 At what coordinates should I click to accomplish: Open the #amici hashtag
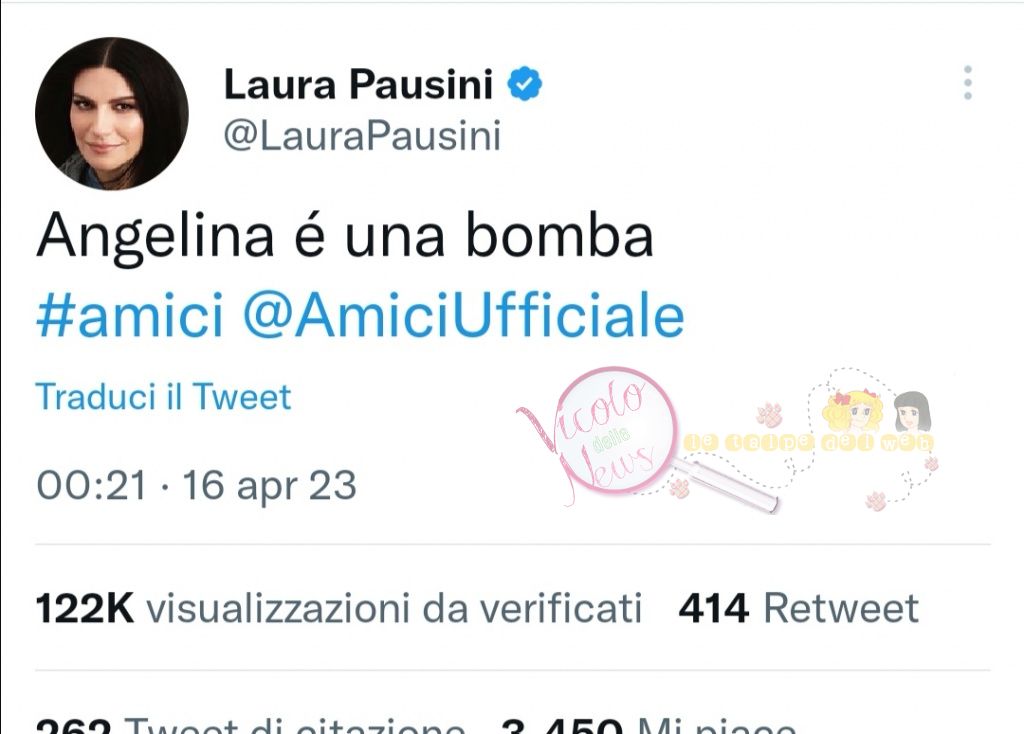(x=130, y=316)
